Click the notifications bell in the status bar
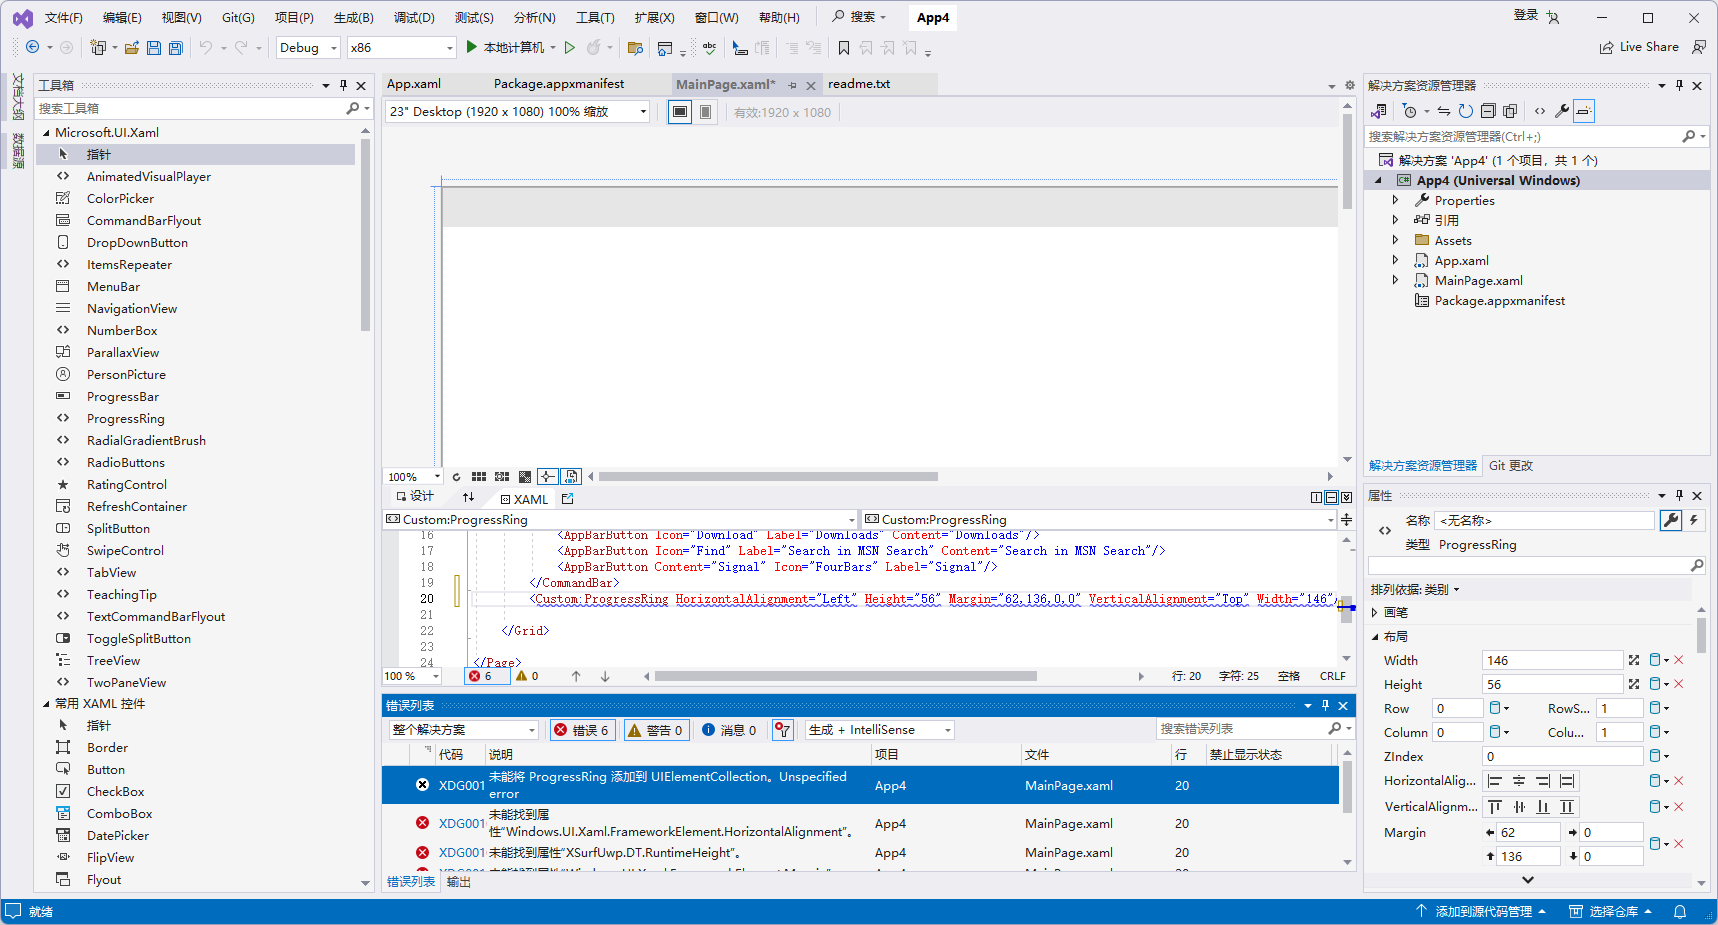 point(1680,911)
